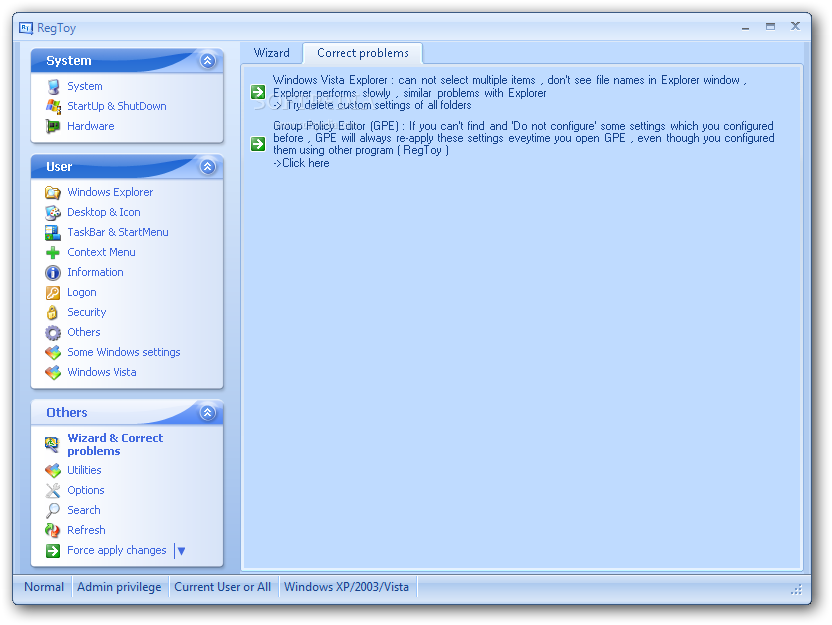This screenshot has width=832, height=625.
Task: Go to Windows Explorer settings
Action: [x=110, y=192]
